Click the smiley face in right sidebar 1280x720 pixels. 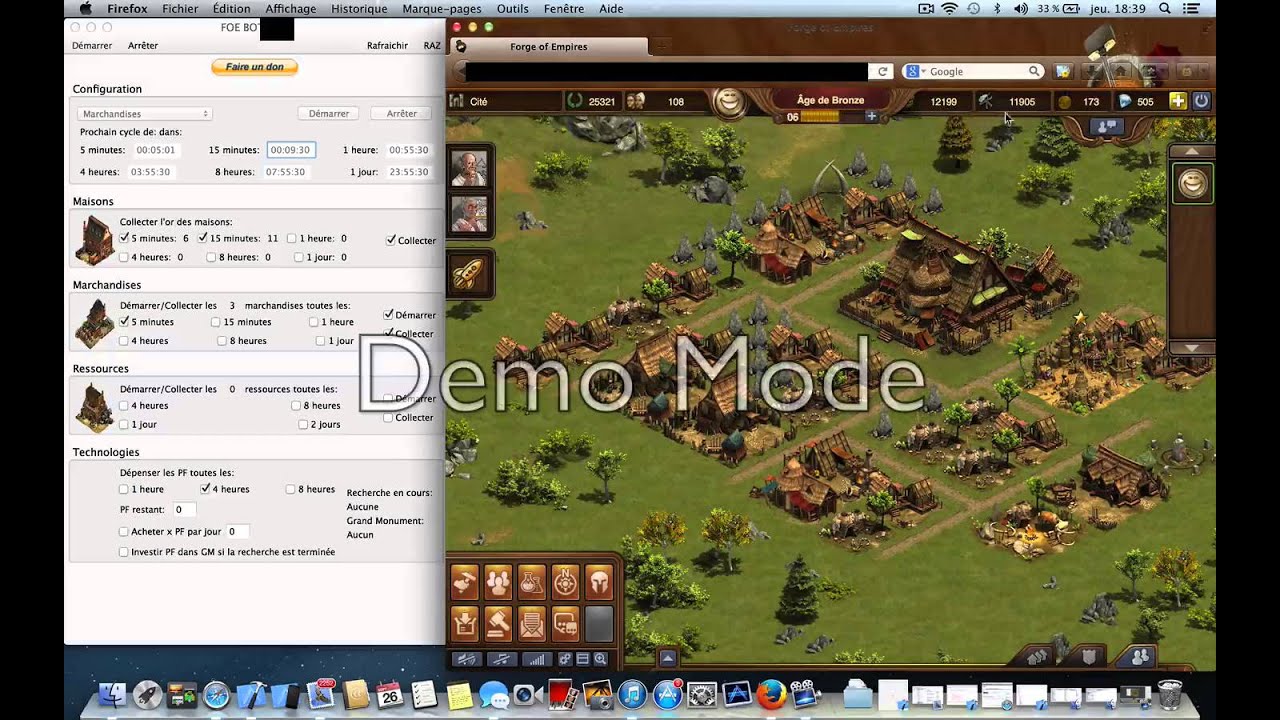(x=1192, y=183)
